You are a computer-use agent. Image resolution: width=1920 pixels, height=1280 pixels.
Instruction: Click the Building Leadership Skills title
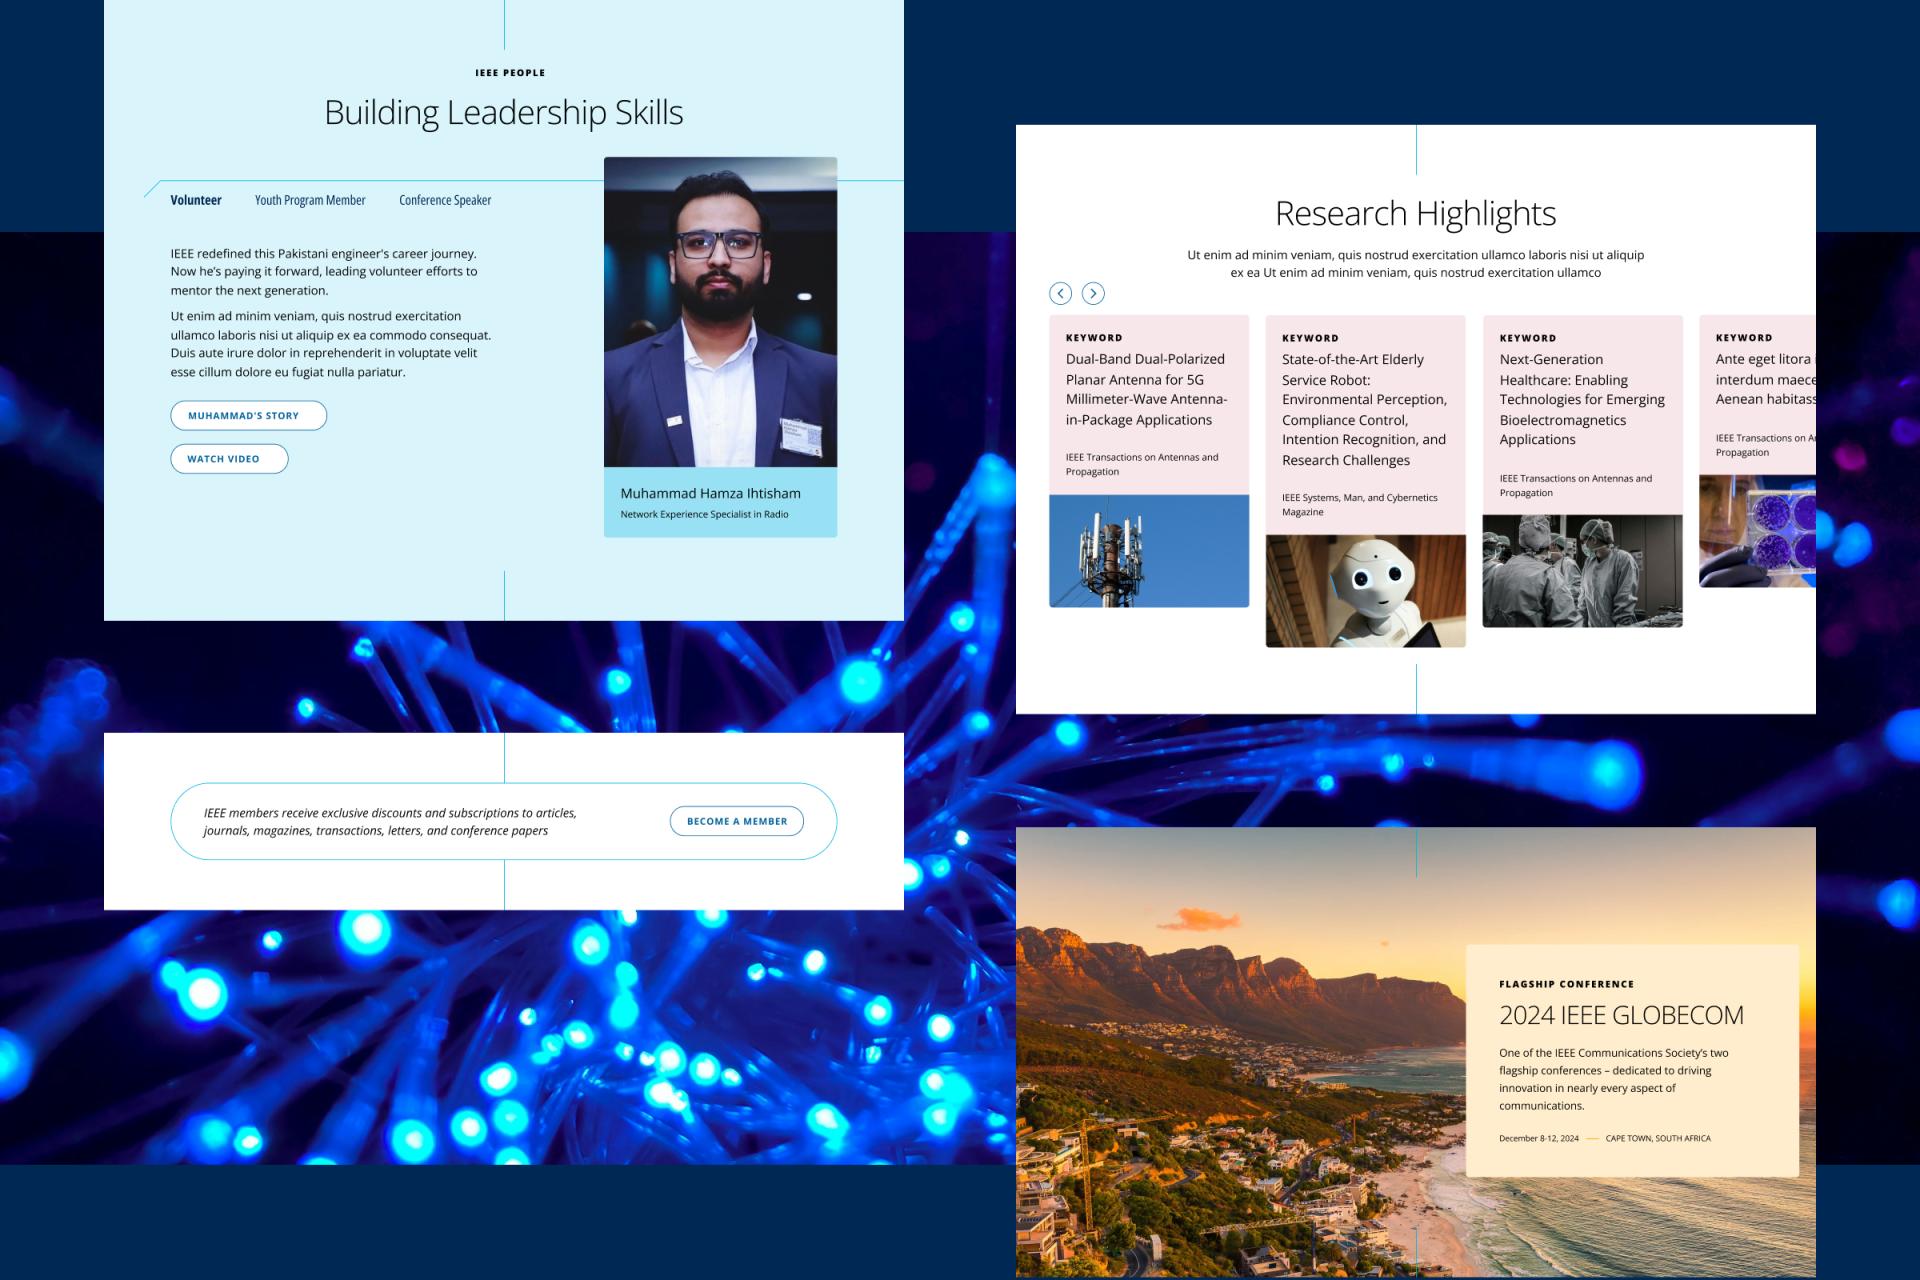point(503,112)
